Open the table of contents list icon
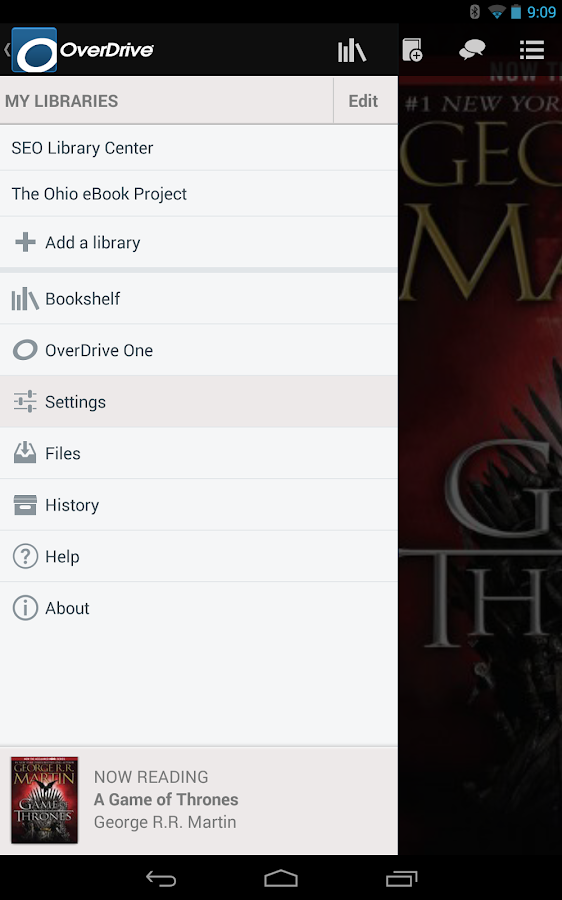This screenshot has width=562, height=900. [532, 50]
